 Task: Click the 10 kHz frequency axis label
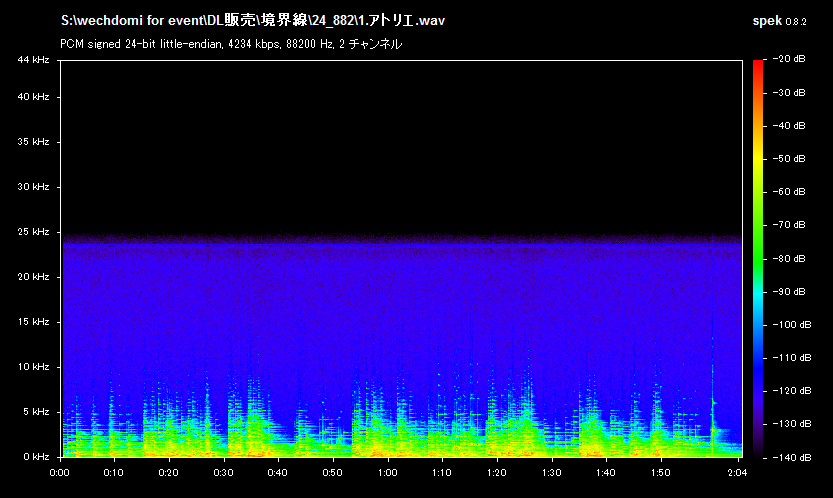tap(33, 367)
